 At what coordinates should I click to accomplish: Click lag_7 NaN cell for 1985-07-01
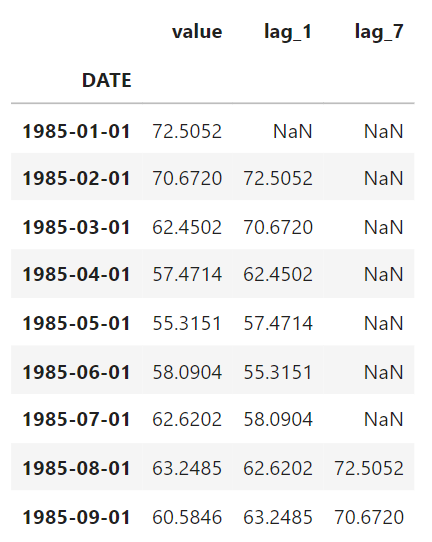point(384,420)
